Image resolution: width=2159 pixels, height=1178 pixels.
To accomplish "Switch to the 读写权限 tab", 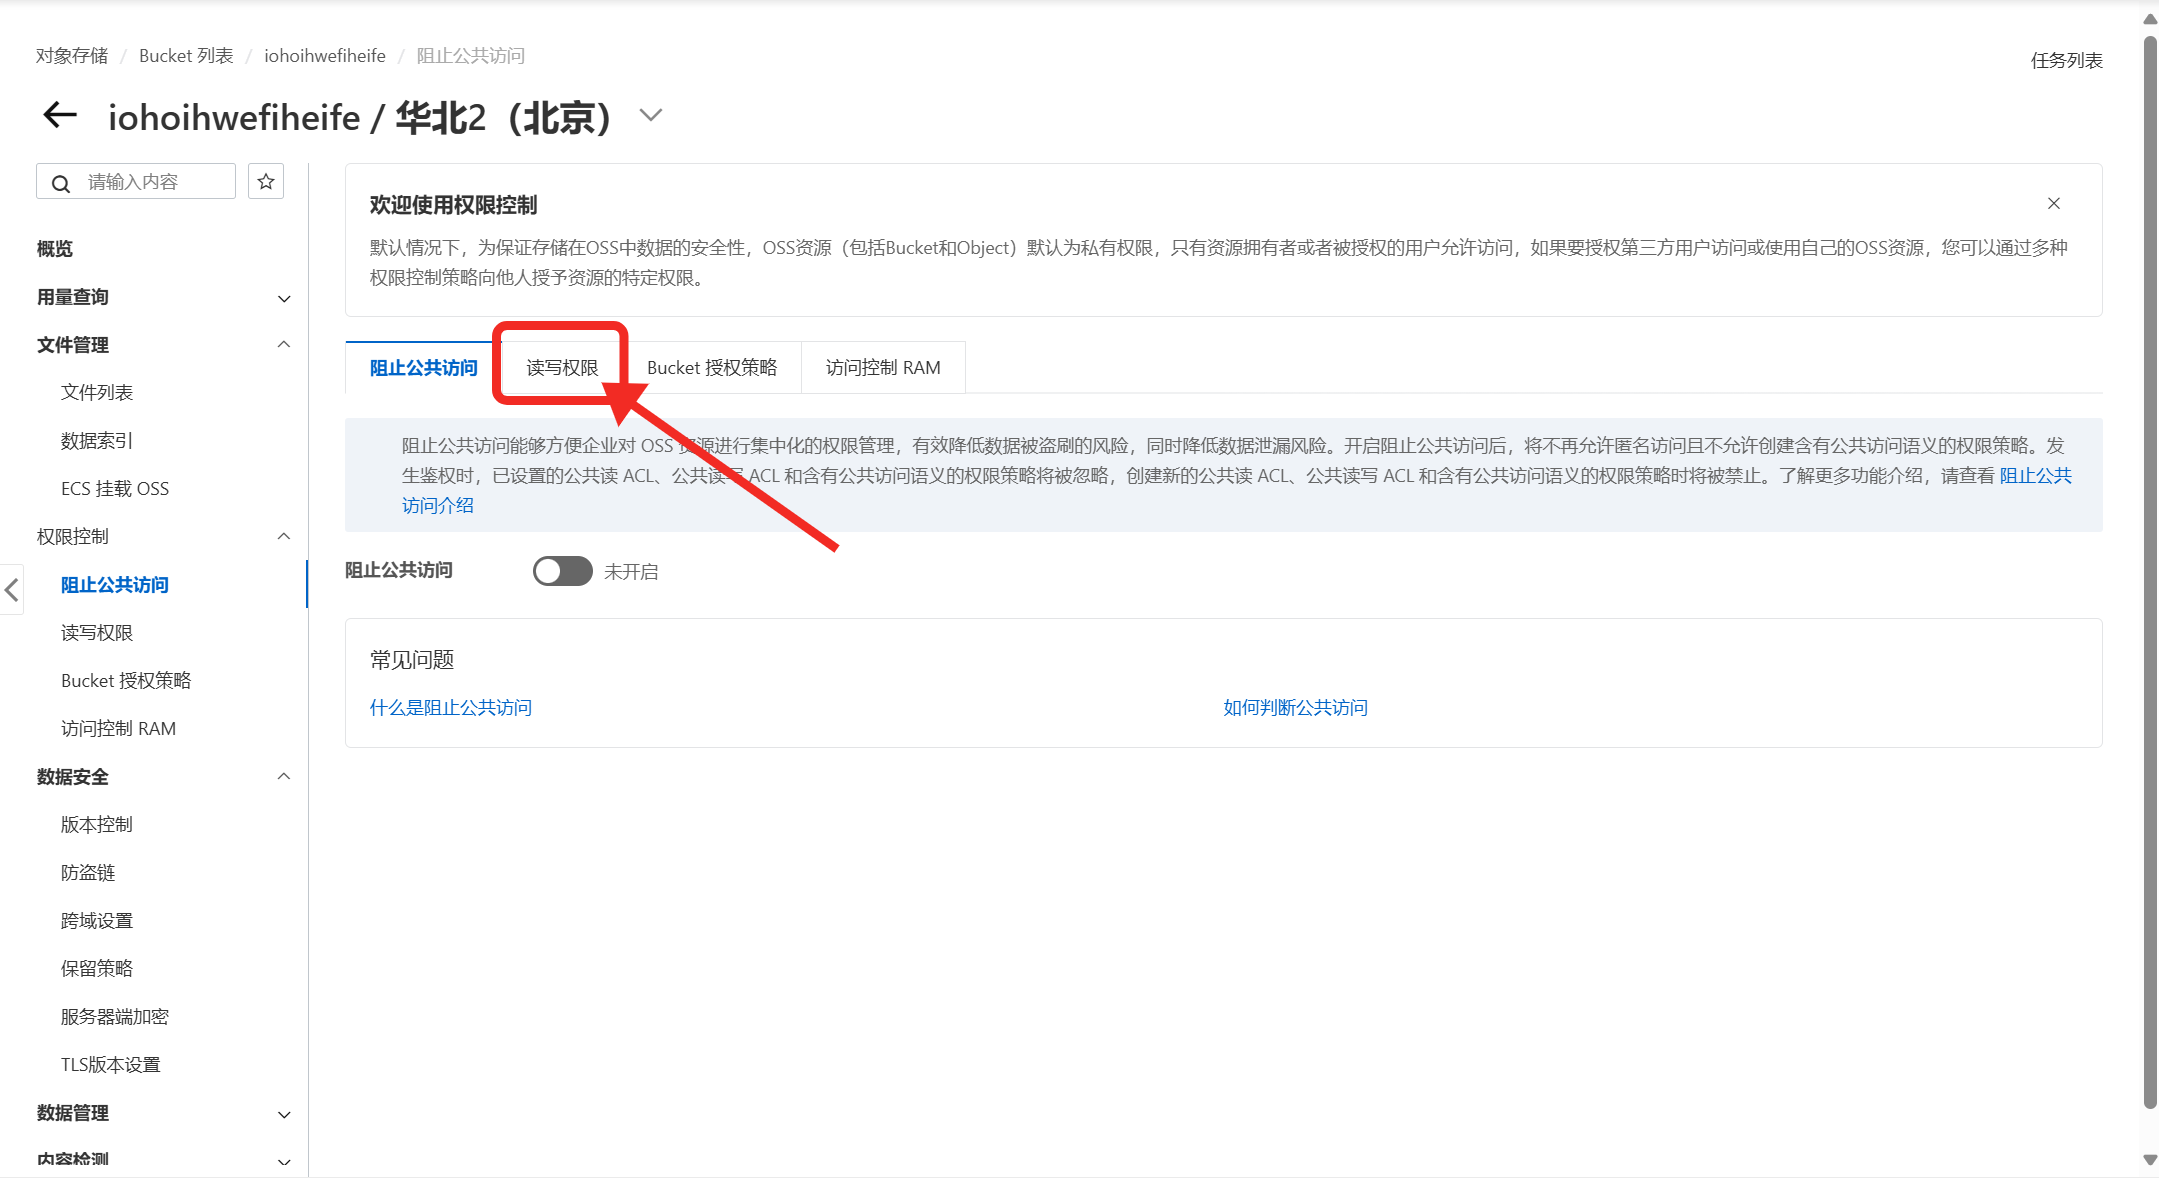I will [x=562, y=368].
